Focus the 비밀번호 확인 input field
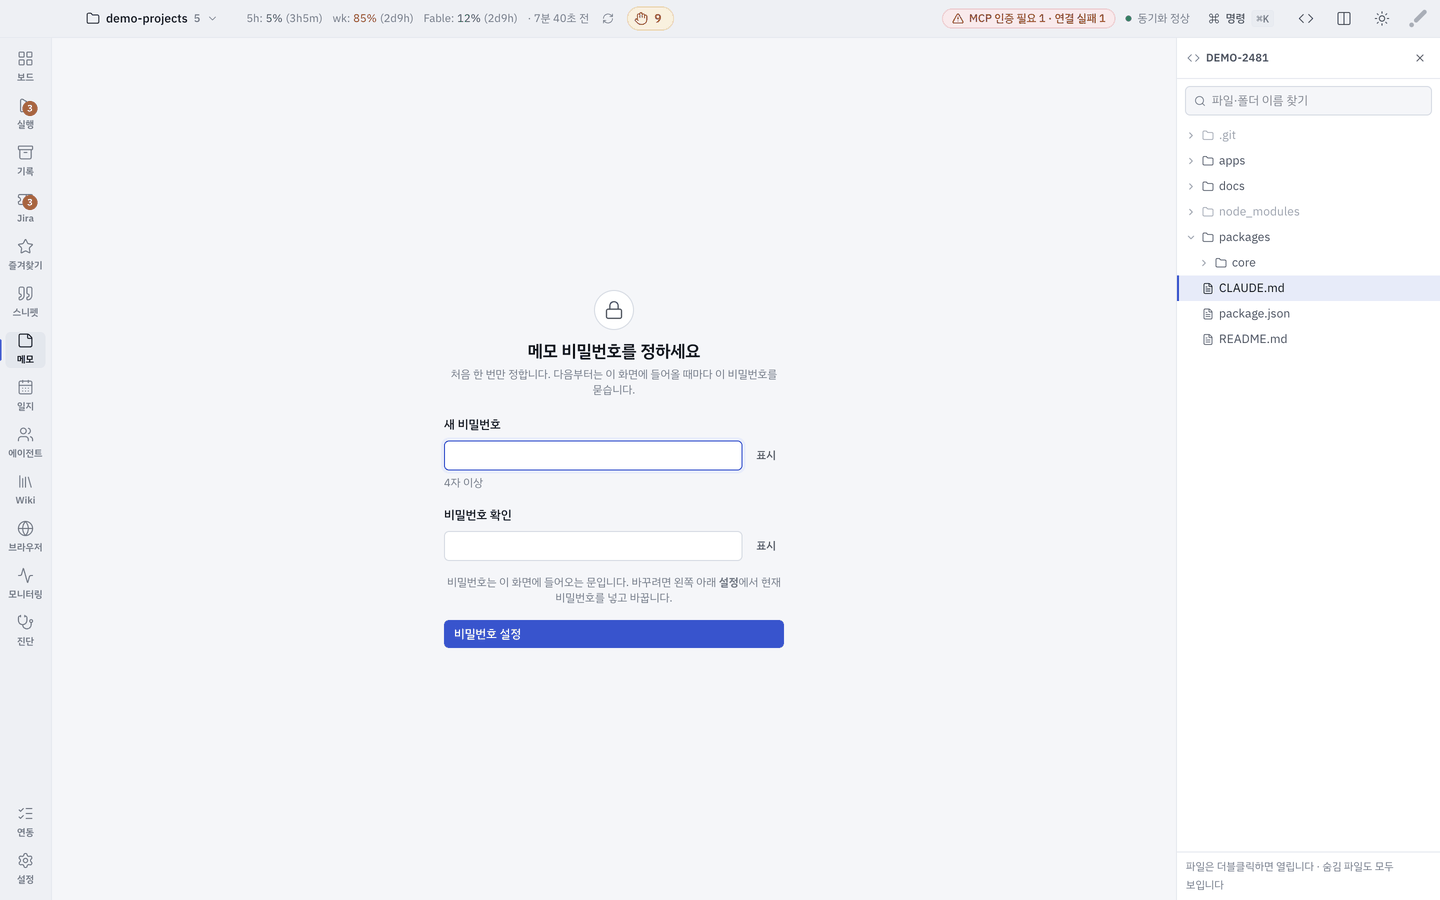This screenshot has width=1440, height=900. pyautogui.click(x=593, y=546)
